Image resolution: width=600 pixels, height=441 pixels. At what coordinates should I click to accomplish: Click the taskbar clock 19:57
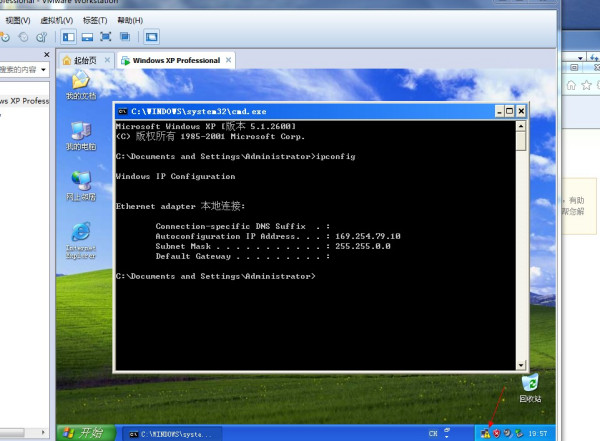(x=538, y=433)
